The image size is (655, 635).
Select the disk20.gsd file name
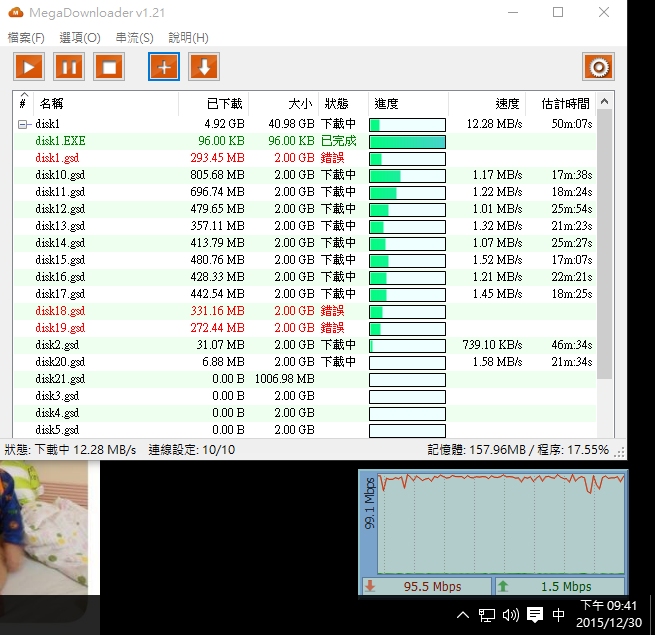point(60,362)
